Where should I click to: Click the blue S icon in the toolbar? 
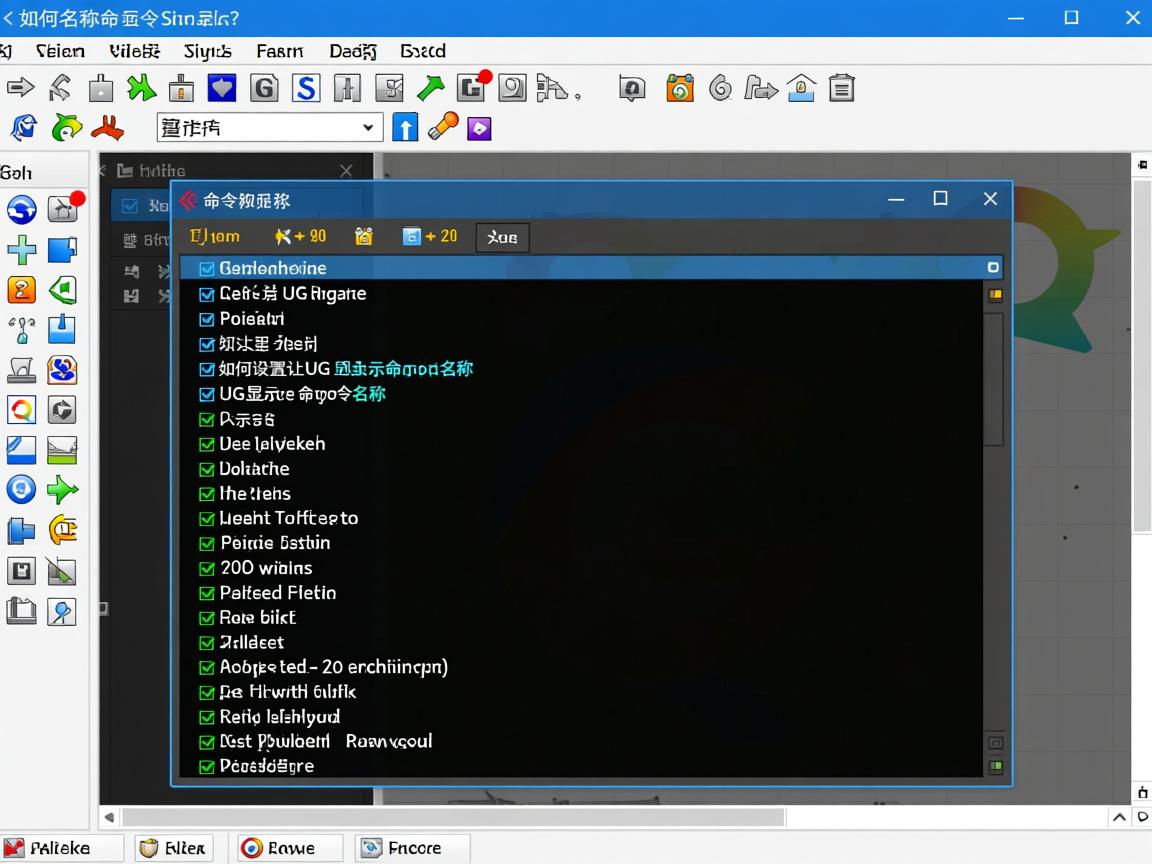[305, 89]
